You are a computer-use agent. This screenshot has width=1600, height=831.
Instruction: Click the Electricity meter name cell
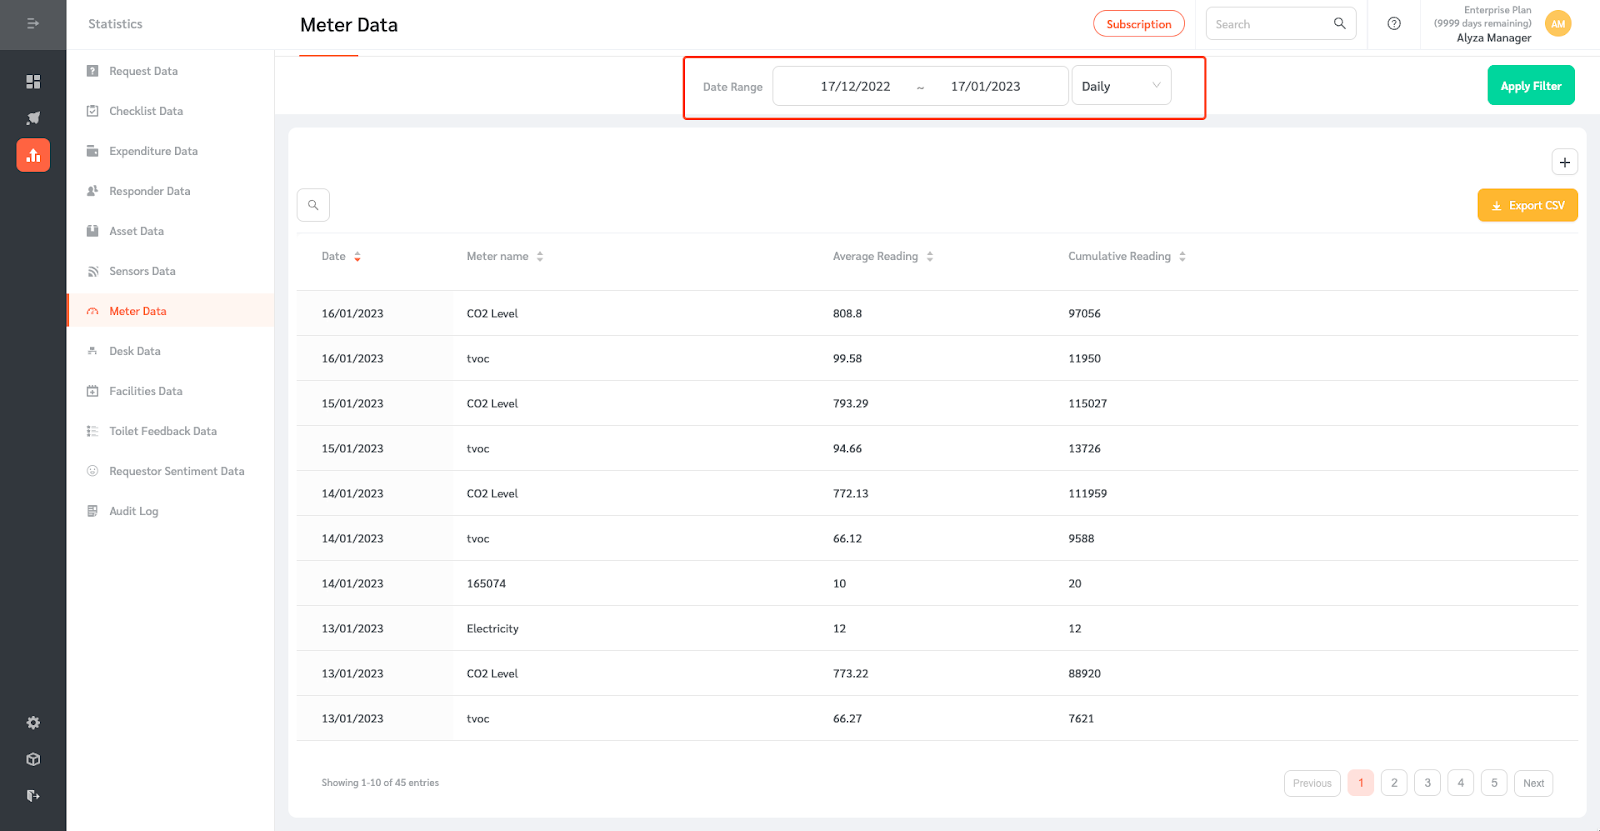click(x=492, y=628)
